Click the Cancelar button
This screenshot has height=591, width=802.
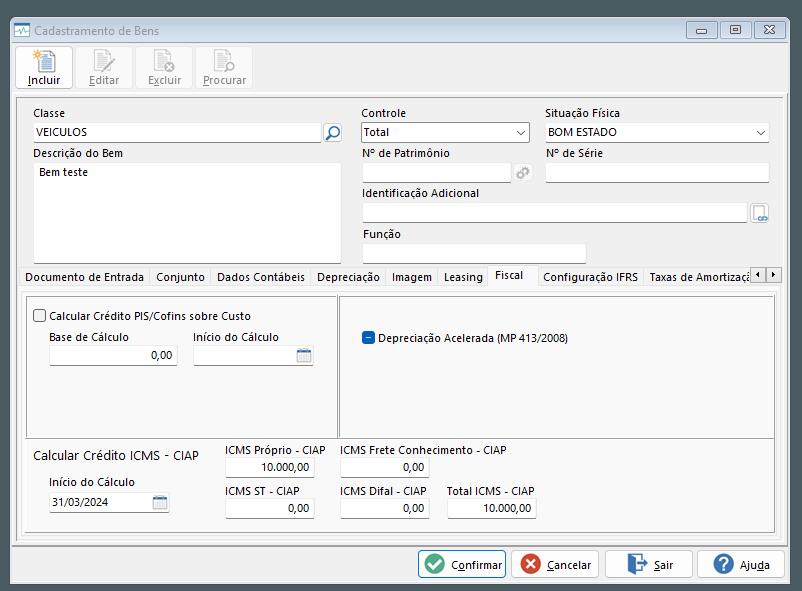click(555, 564)
